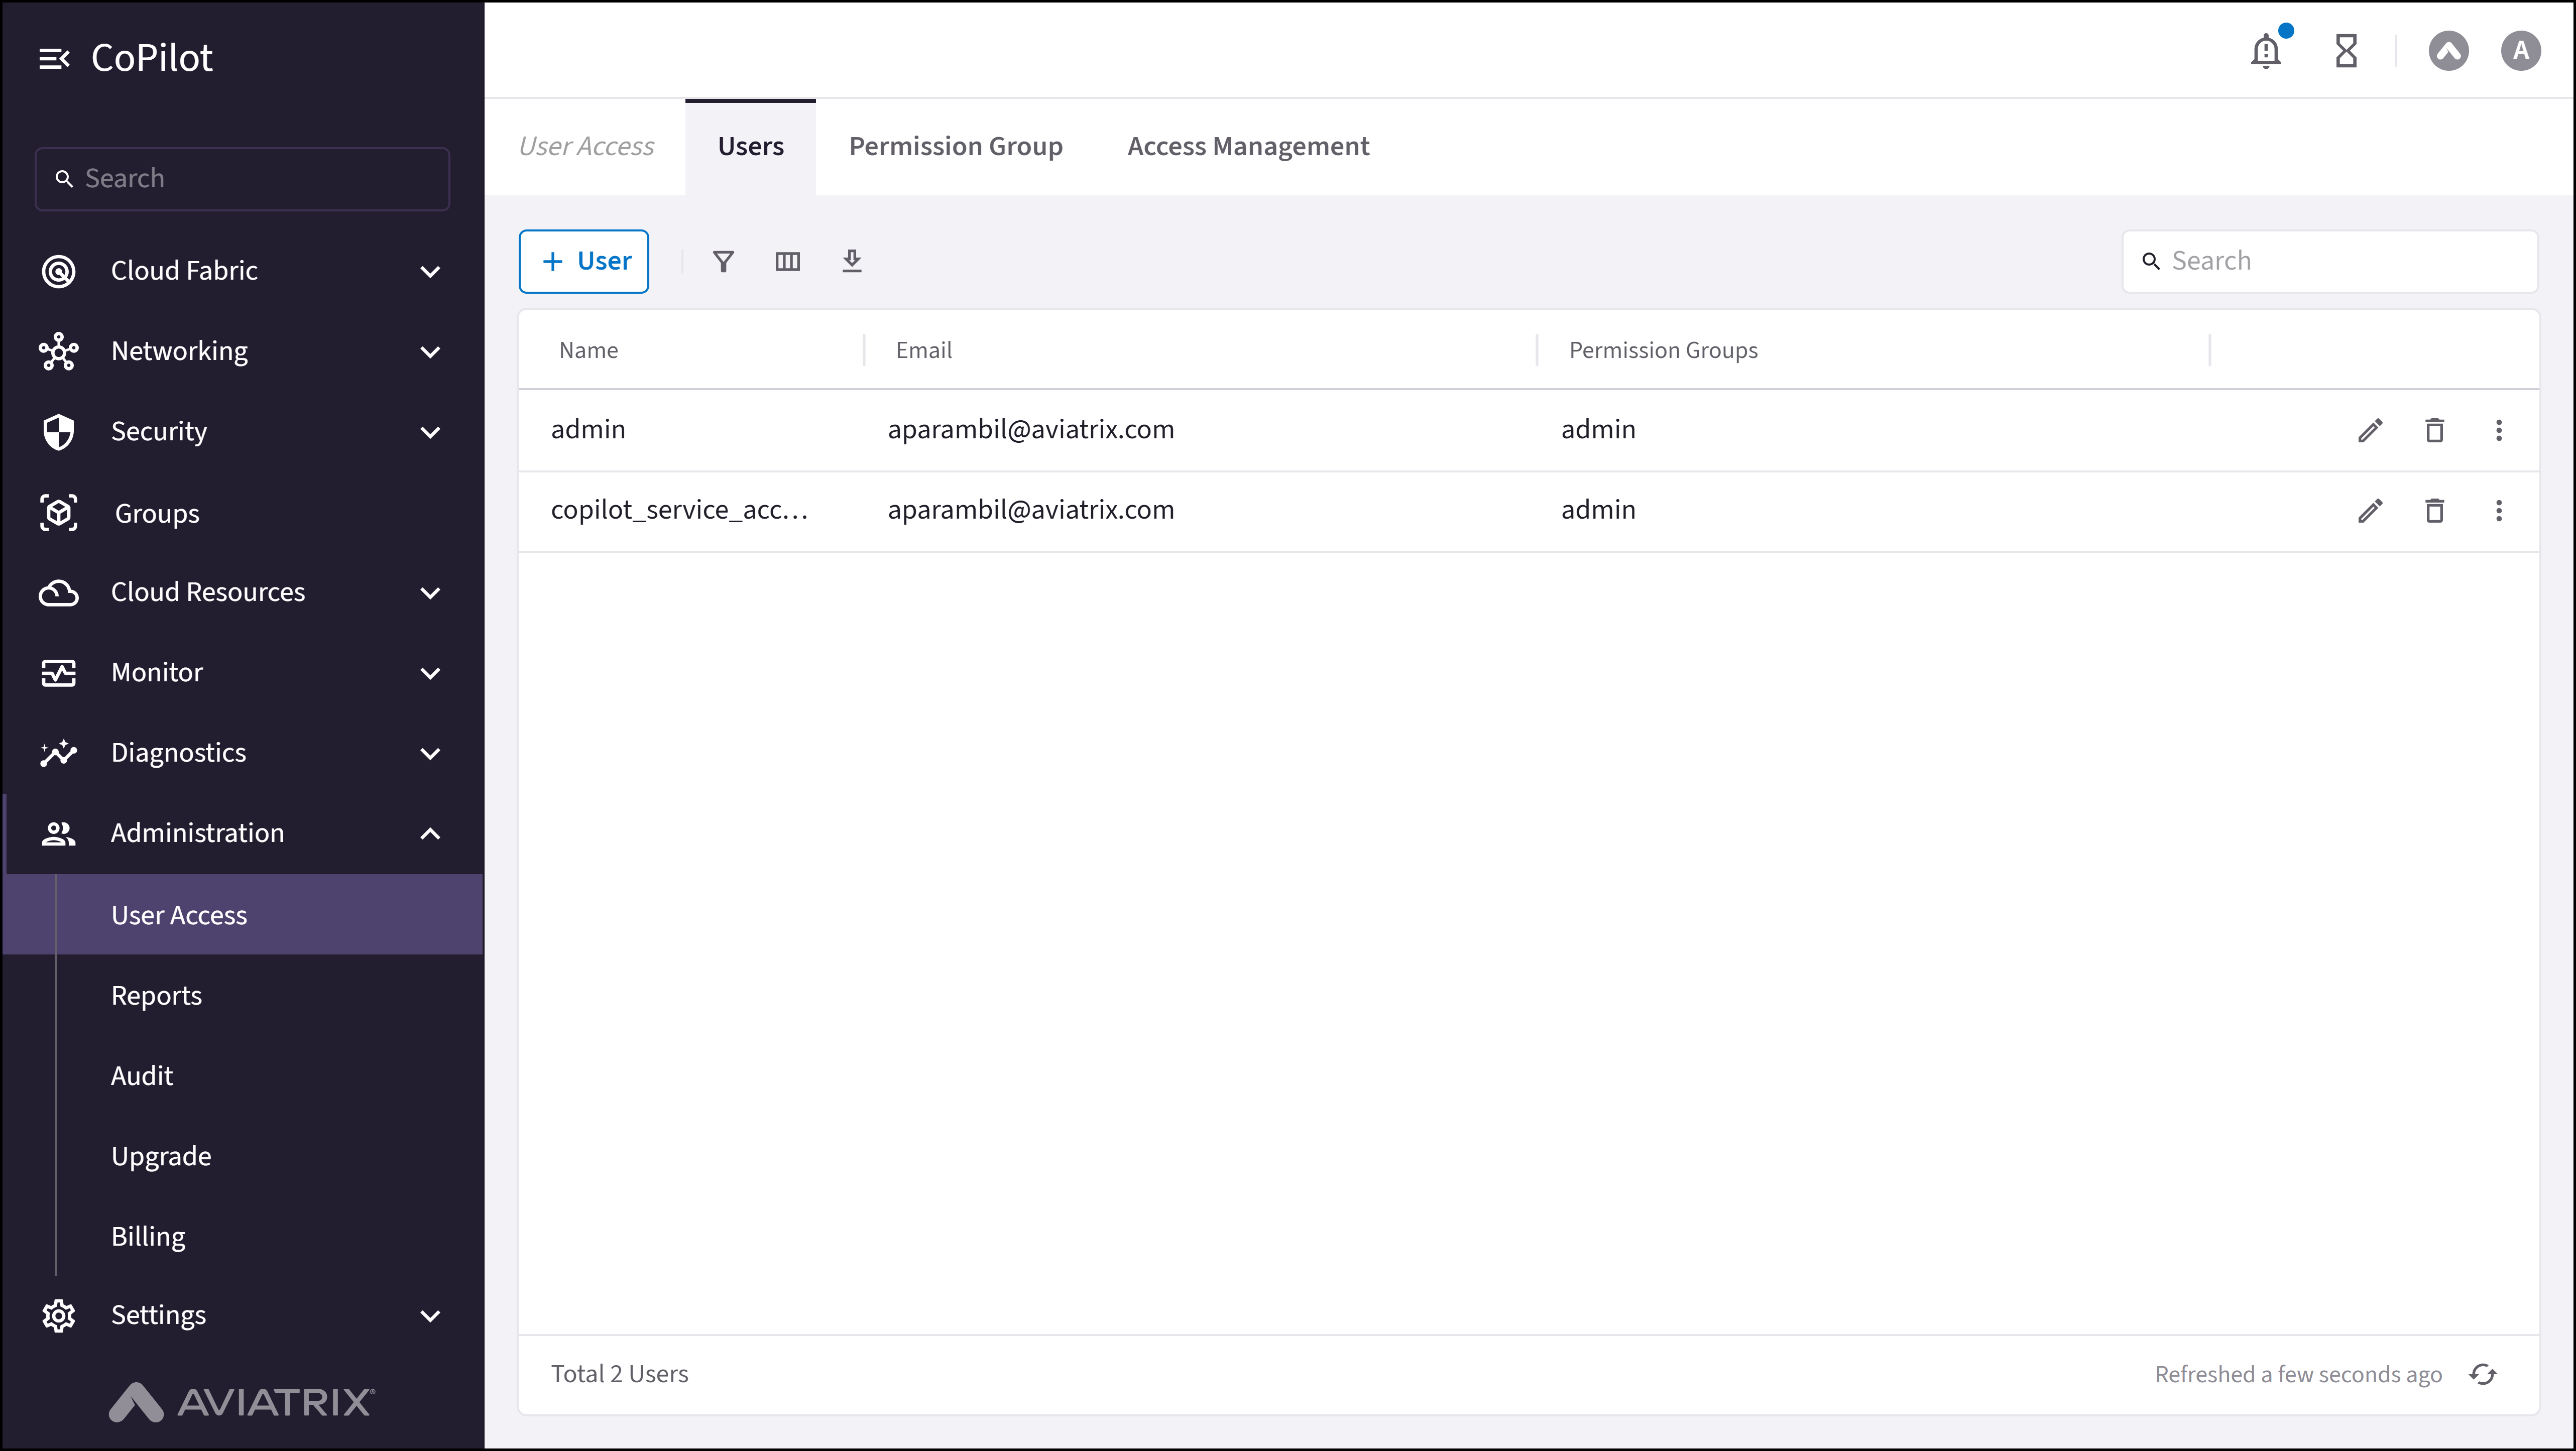Viewport: 2576px width, 1451px height.
Task: Switch to the Permission Group tab
Action: point(955,147)
